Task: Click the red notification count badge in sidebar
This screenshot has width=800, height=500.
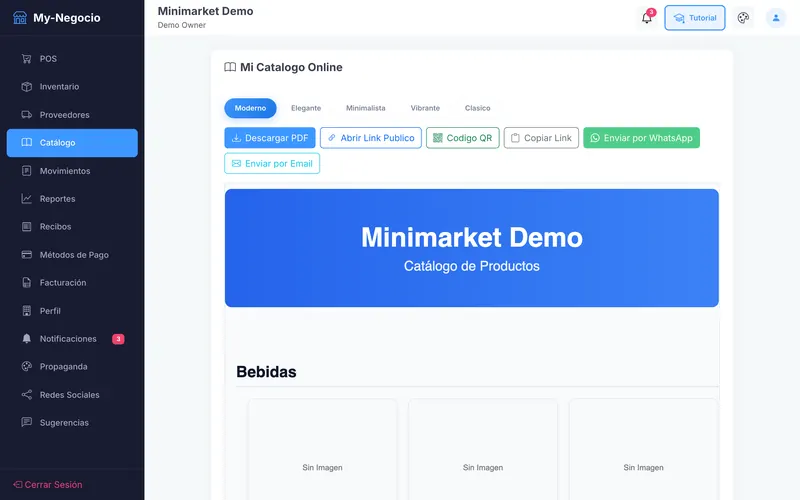Action: (x=118, y=339)
